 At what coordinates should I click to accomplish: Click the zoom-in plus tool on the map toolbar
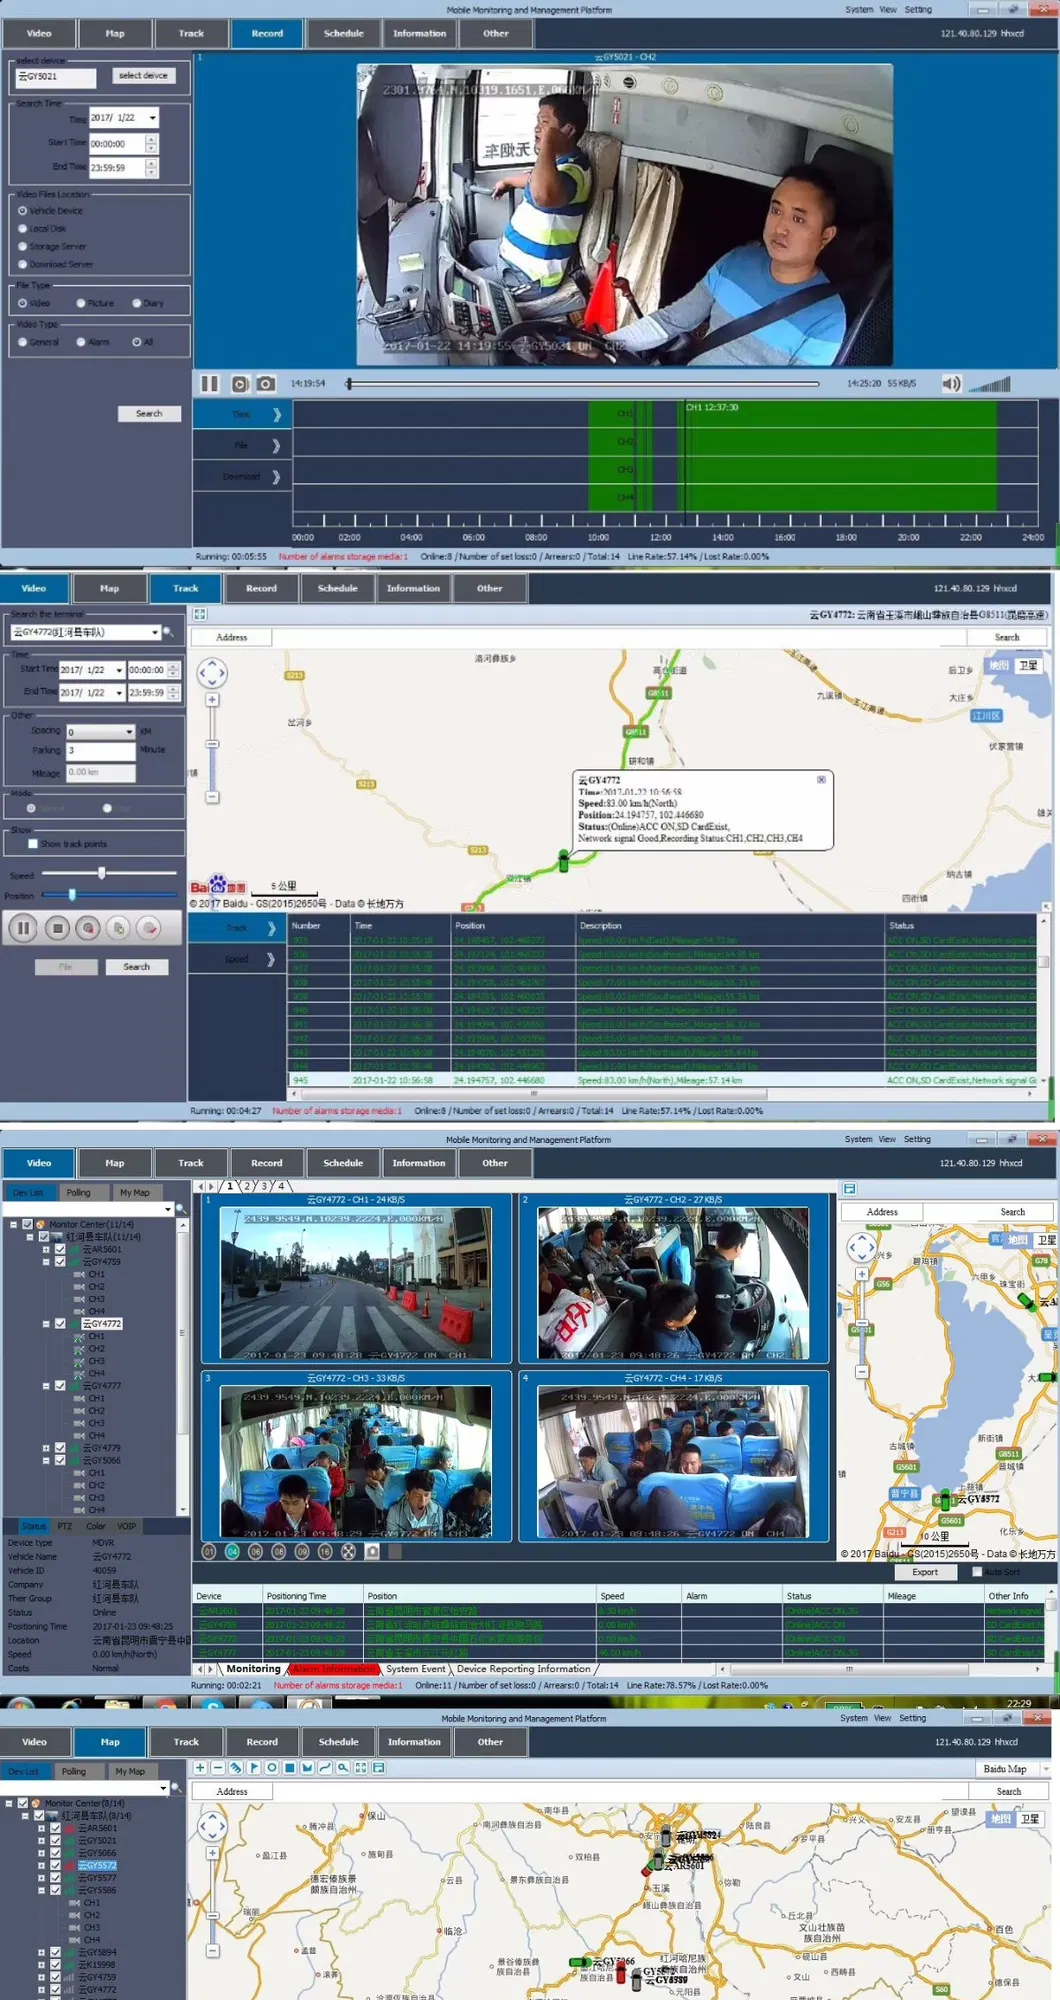(x=200, y=1768)
